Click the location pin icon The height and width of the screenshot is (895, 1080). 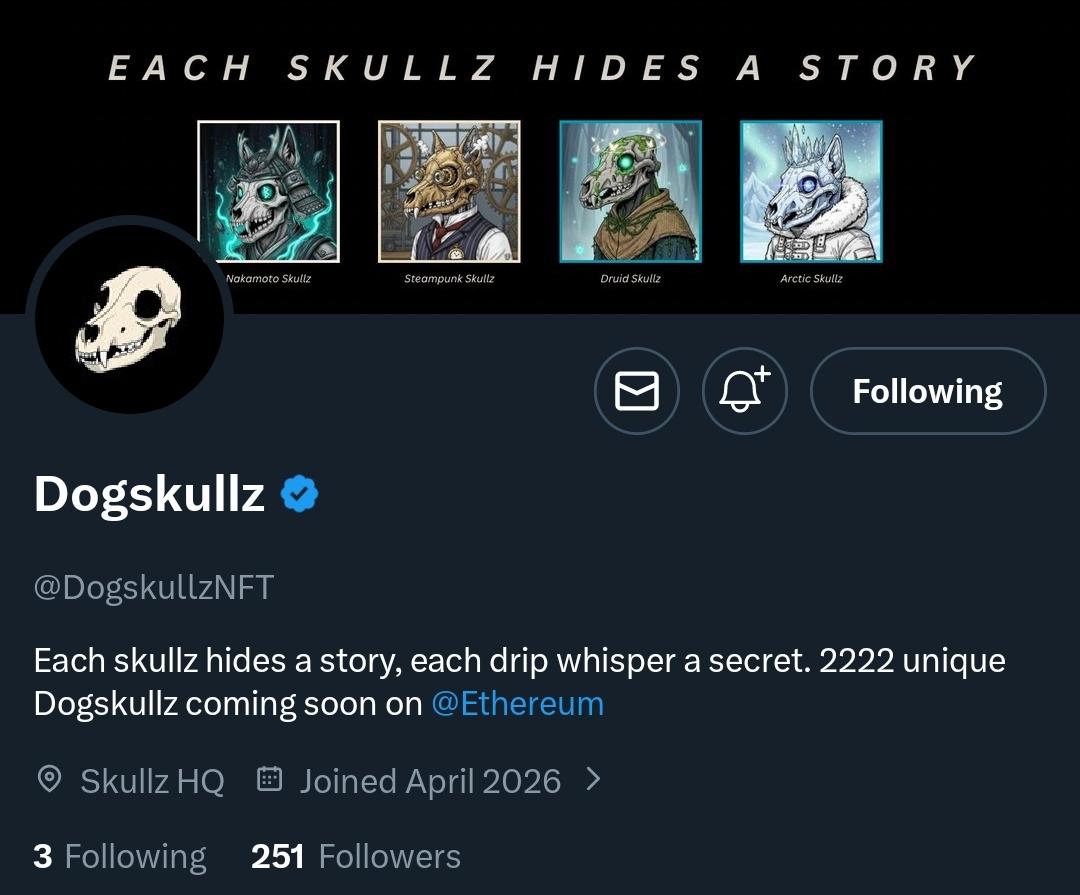49,780
